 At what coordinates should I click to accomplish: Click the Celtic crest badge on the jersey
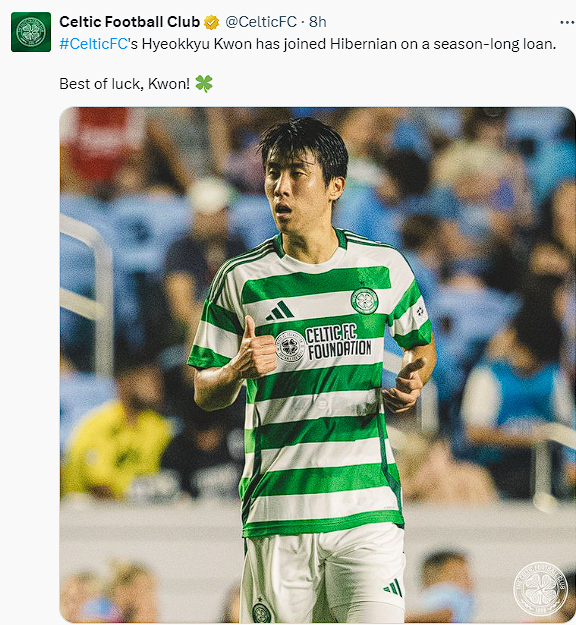[365, 301]
